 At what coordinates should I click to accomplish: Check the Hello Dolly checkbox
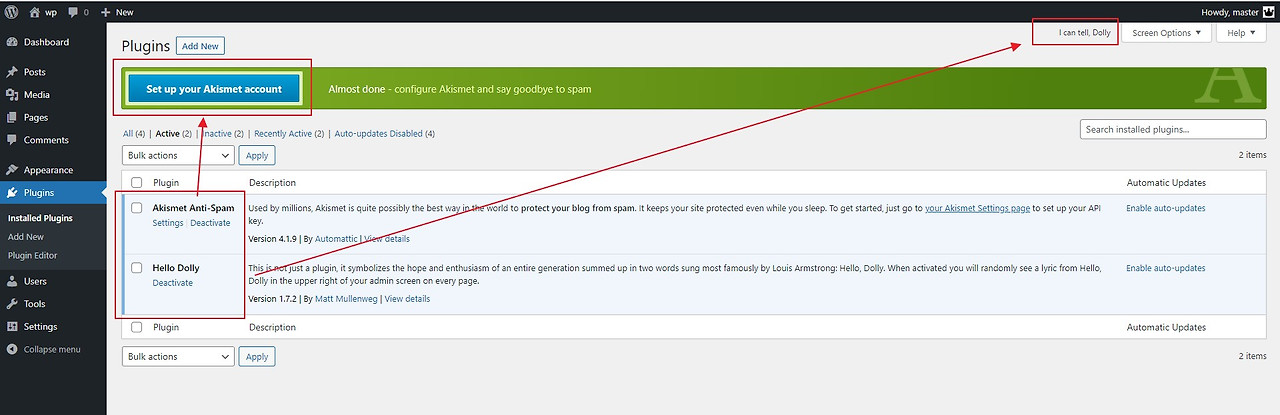point(137,268)
